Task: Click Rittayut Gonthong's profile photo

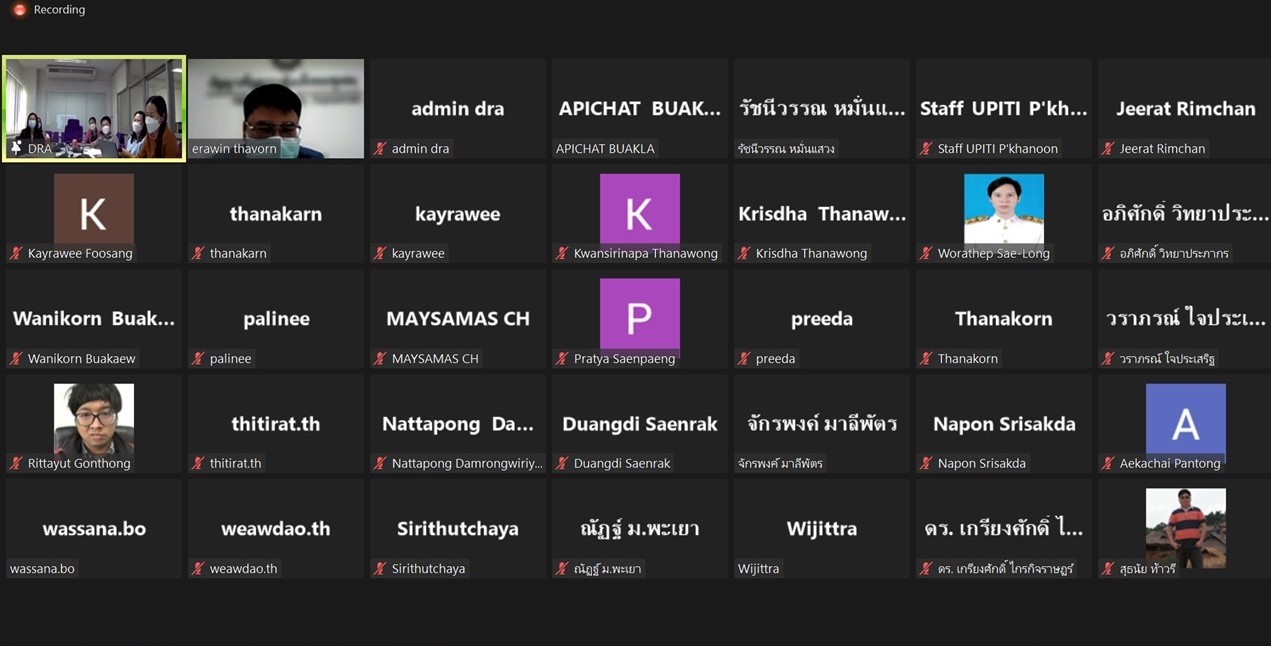Action: click(x=94, y=418)
